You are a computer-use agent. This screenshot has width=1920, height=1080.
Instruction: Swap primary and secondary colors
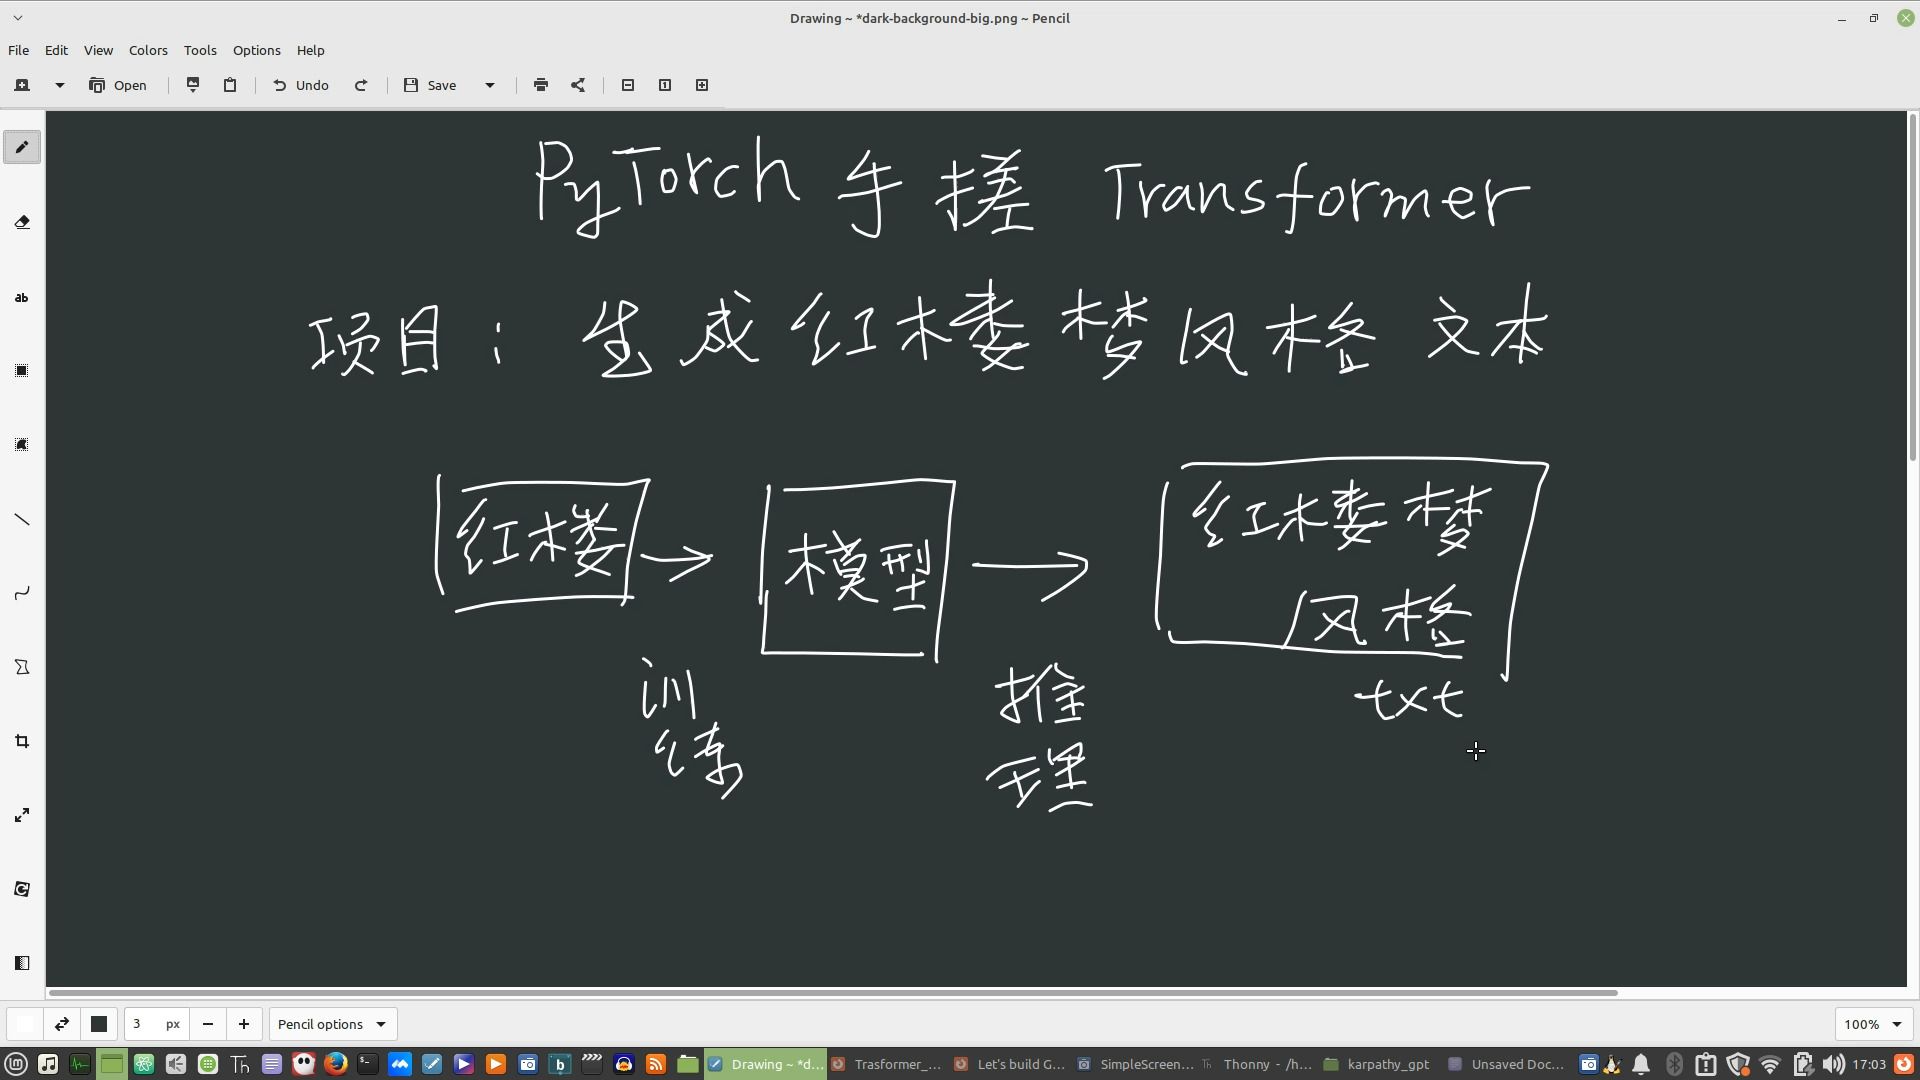[x=62, y=1024]
